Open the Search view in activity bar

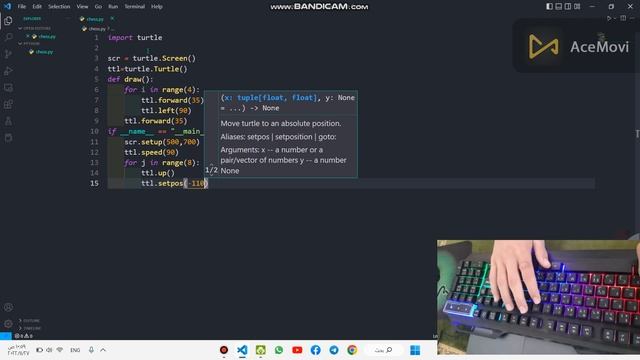pyautogui.click(x=8, y=37)
